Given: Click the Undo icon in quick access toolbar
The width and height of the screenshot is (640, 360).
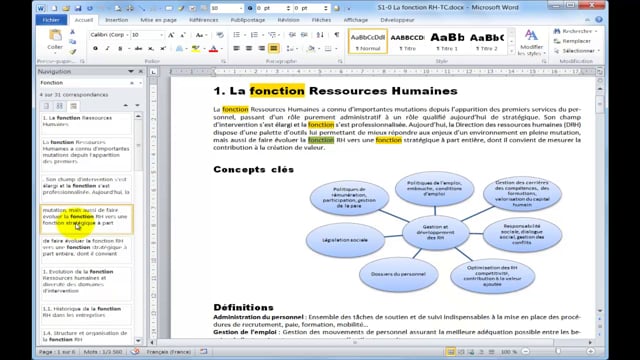Looking at the screenshot, I should pyautogui.click(x=90, y=8).
